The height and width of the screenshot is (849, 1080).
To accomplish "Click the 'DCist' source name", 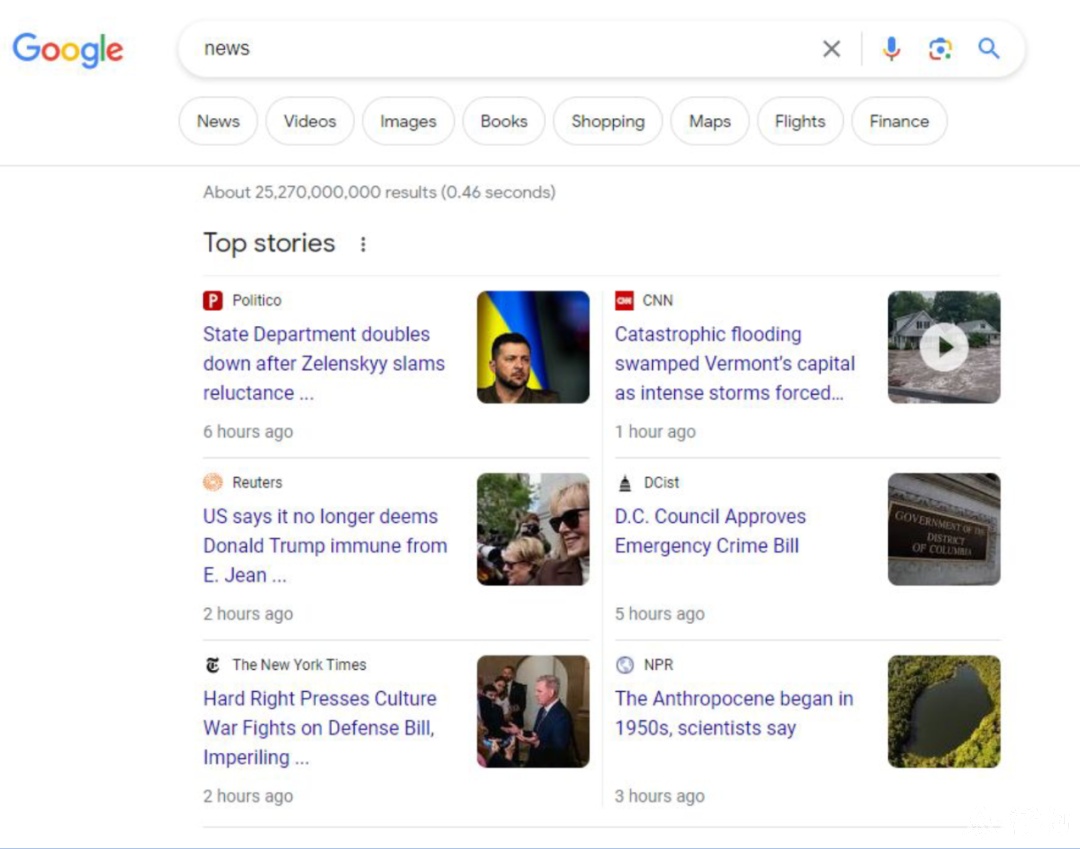I will [x=661, y=483].
